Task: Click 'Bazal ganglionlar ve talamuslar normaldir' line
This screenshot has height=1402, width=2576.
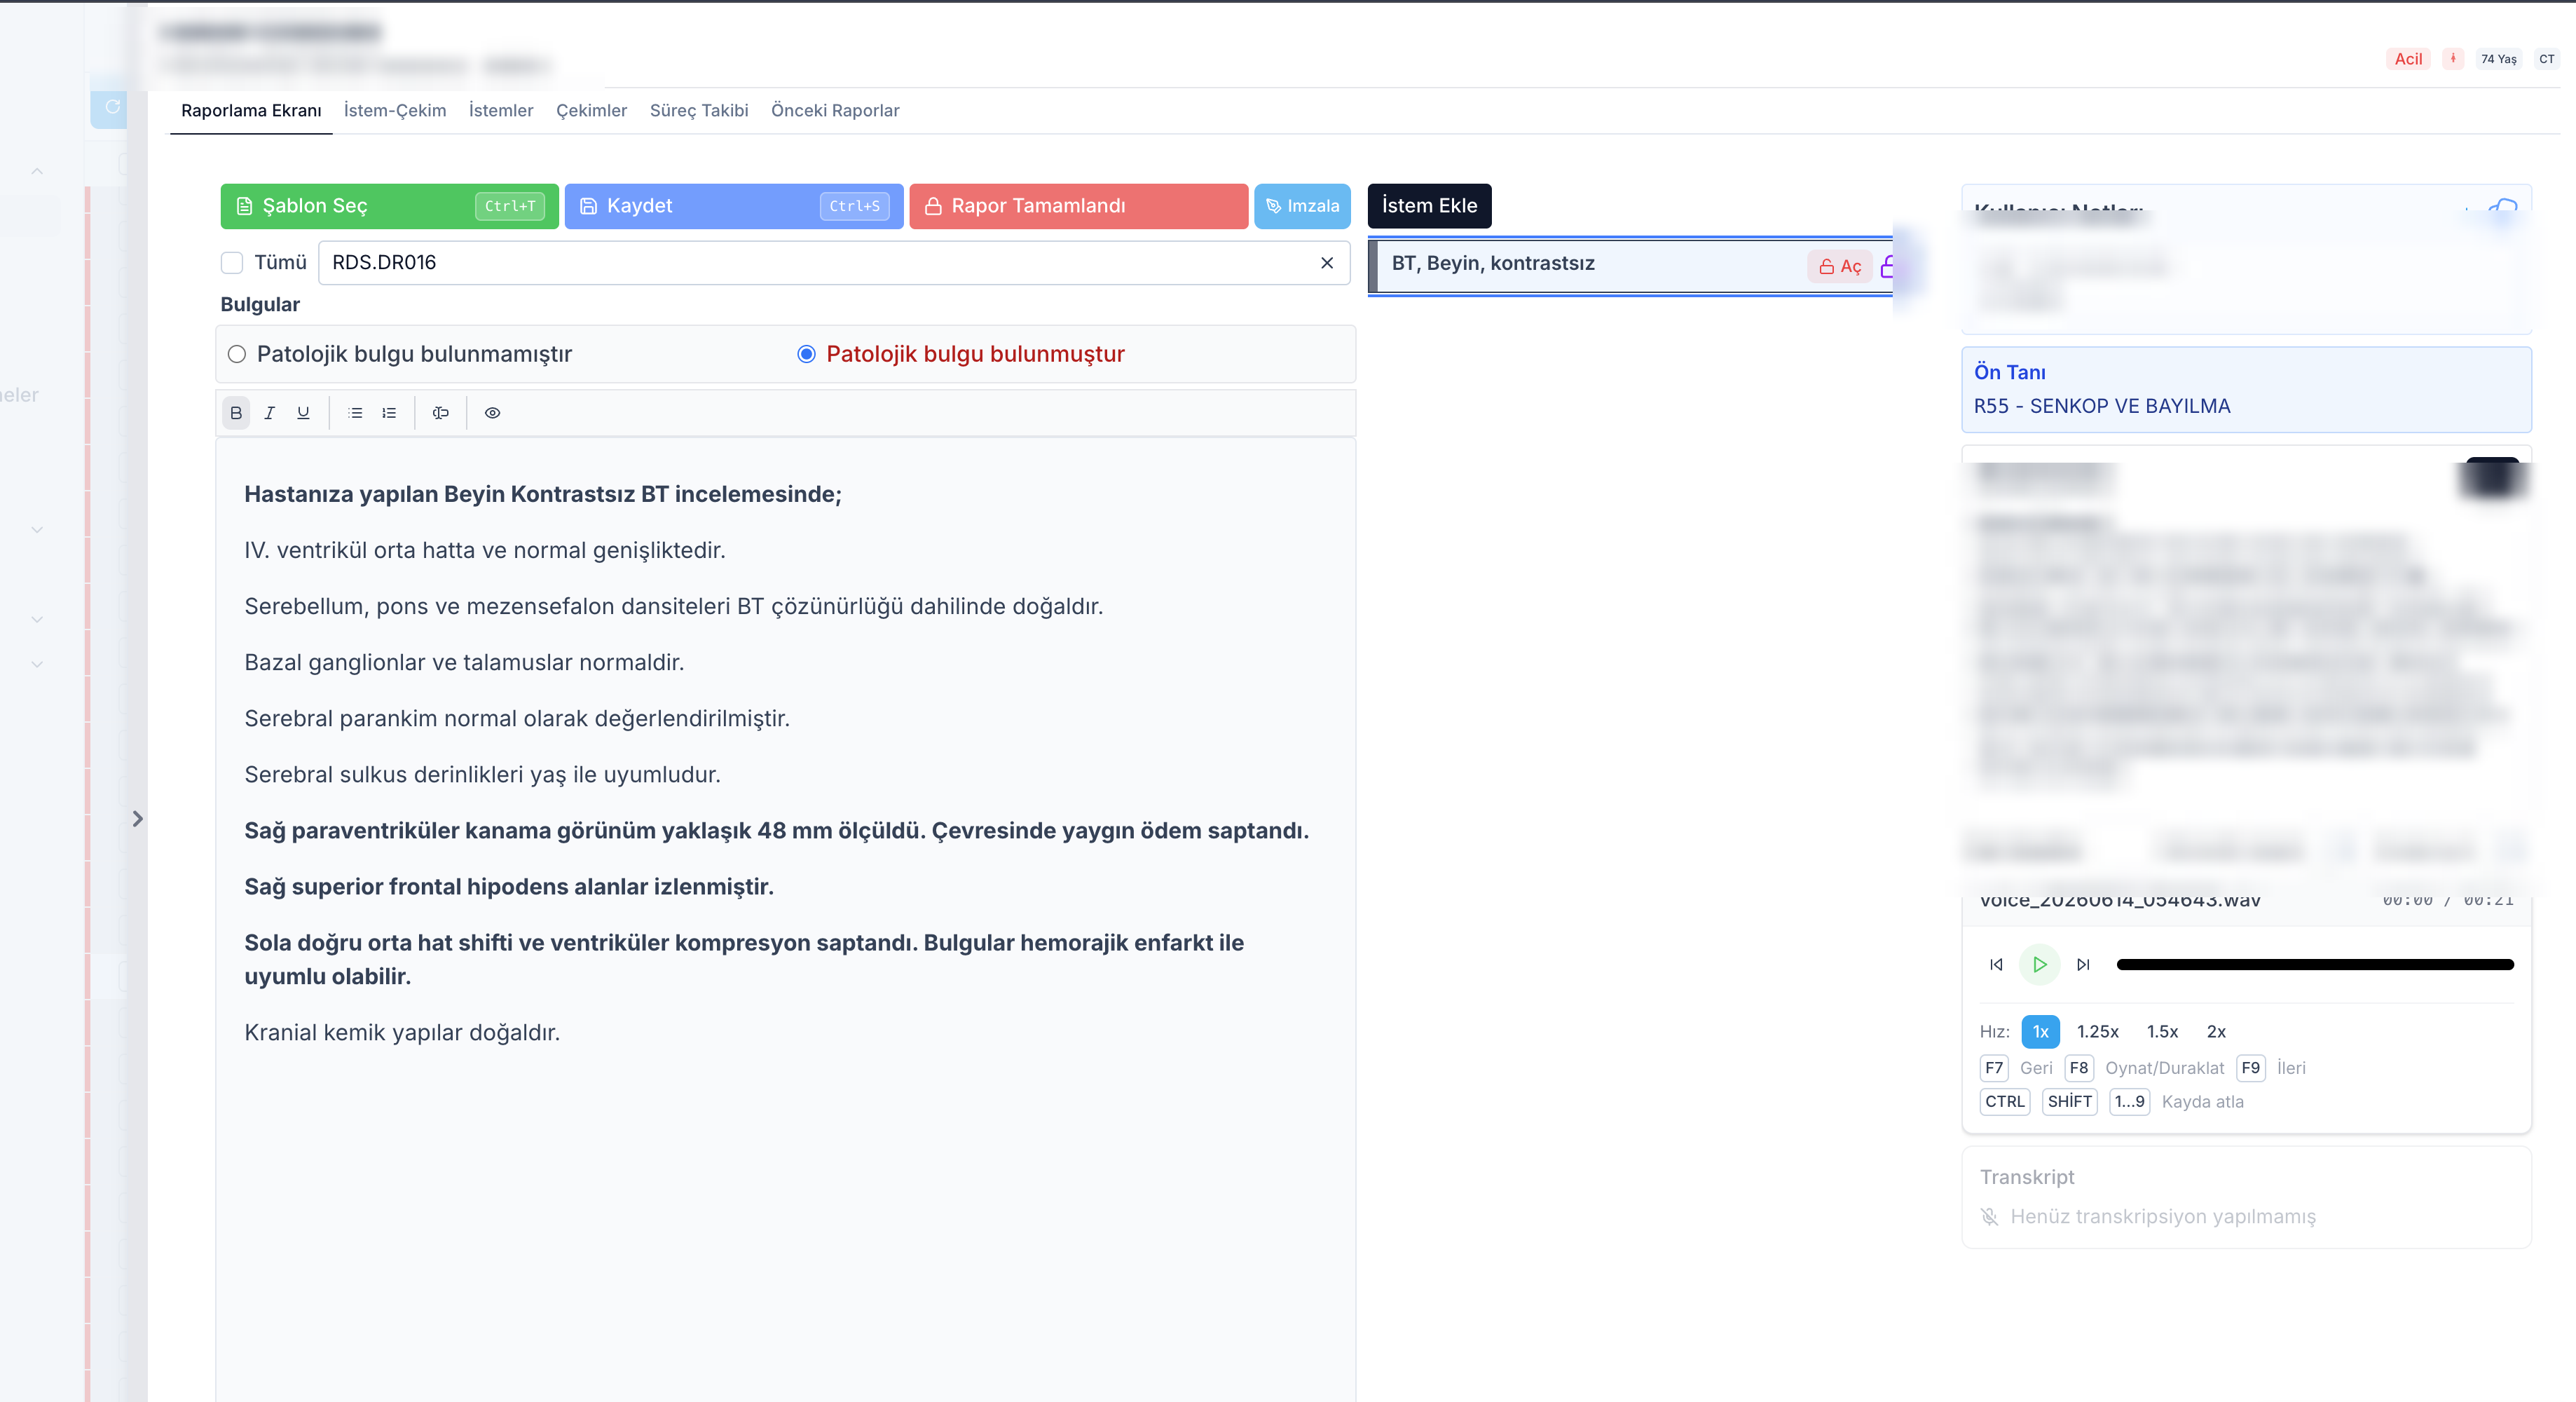Action: coord(464,663)
